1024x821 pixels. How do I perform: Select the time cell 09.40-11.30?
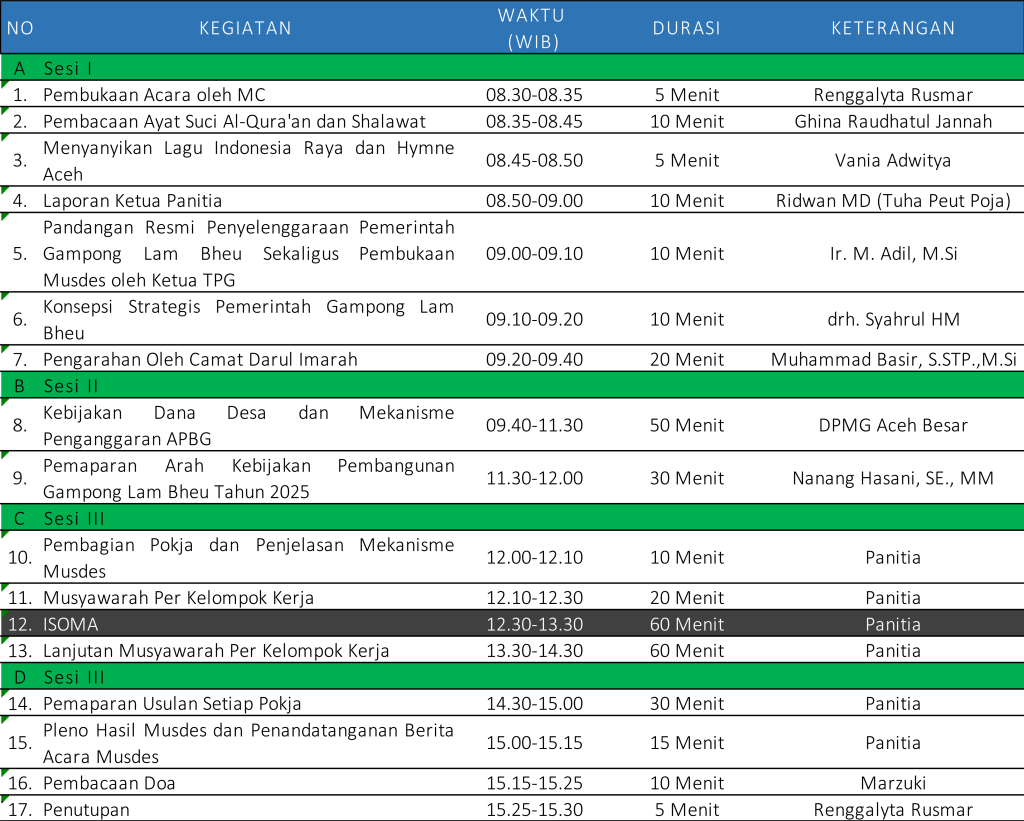pos(534,425)
